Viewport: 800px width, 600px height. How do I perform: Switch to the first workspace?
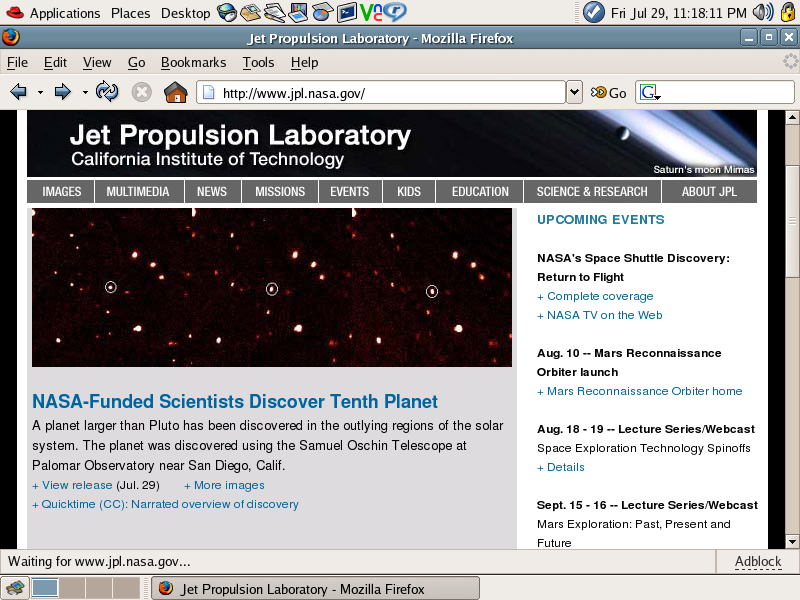(45, 588)
